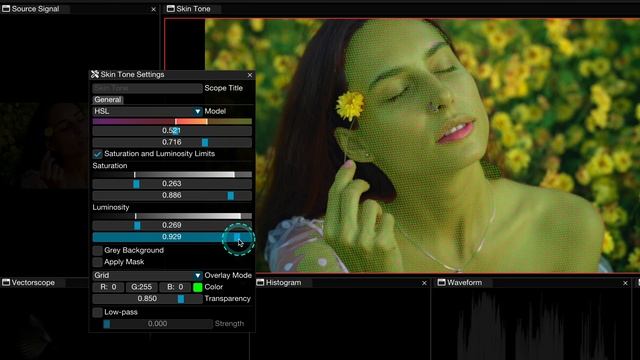Close the Histogram panel
Screen dimensions: 640x360
tap(424, 283)
